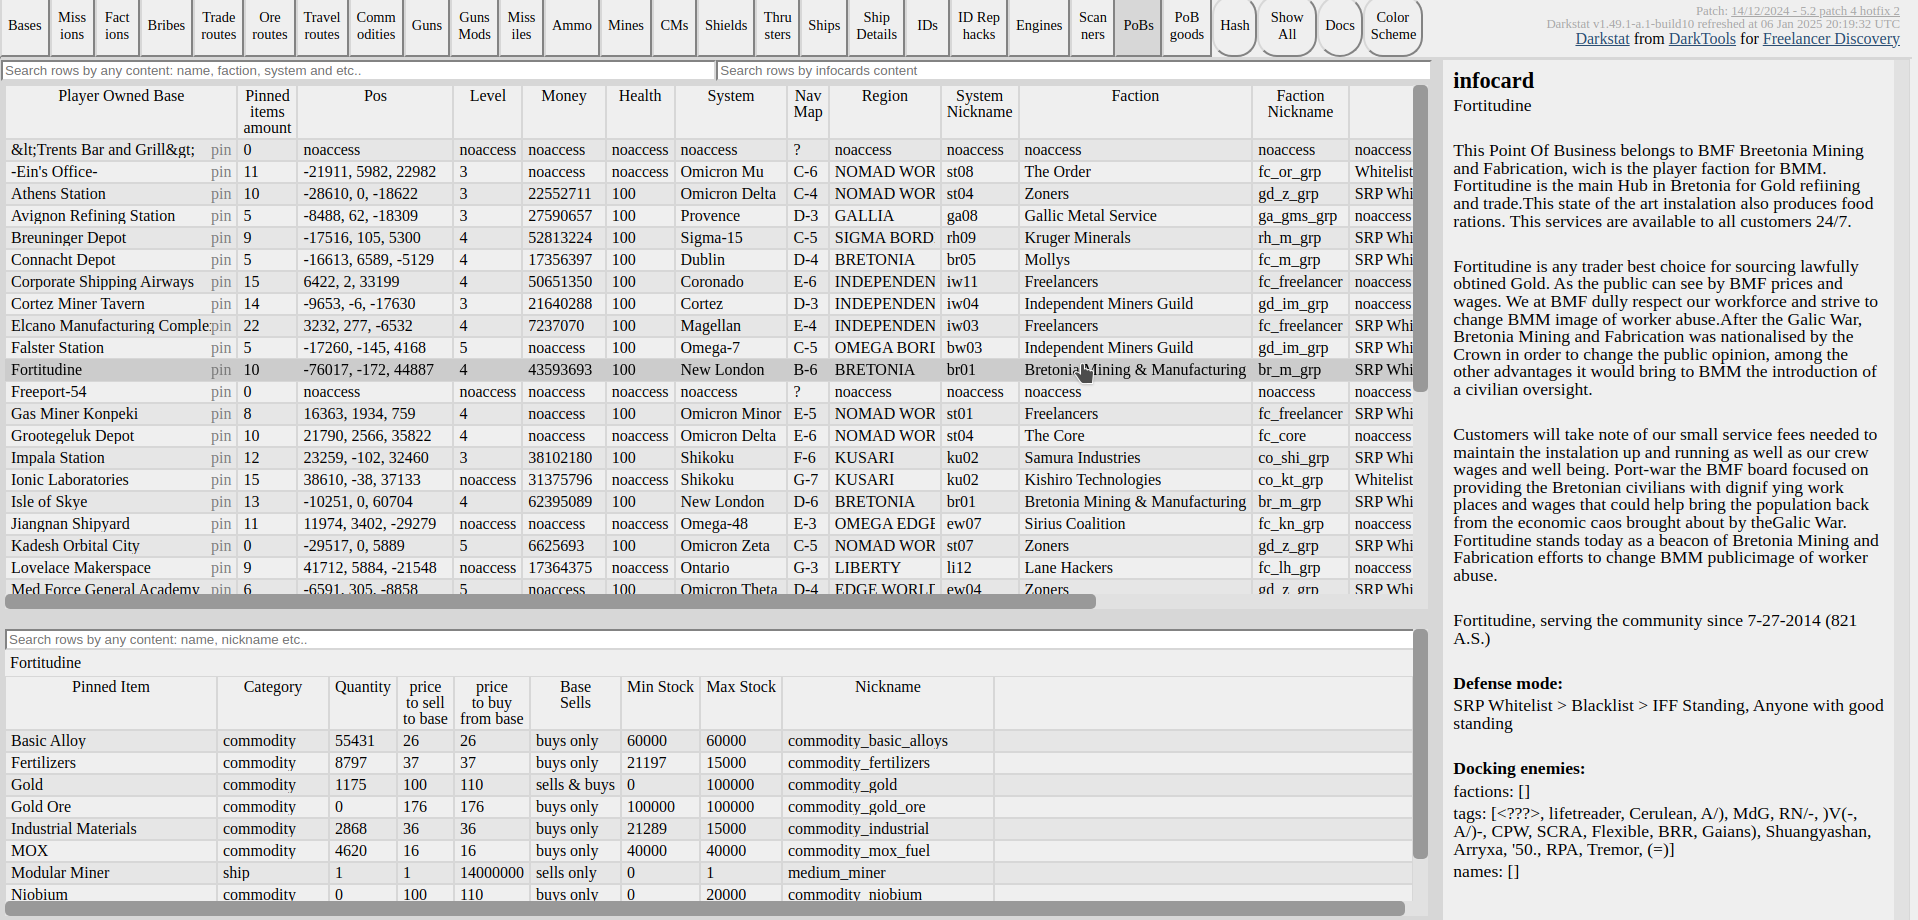Image resolution: width=1918 pixels, height=920 pixels.
Task: Click the goods table horizontal scrollbar
Action: tap(705, 909)
